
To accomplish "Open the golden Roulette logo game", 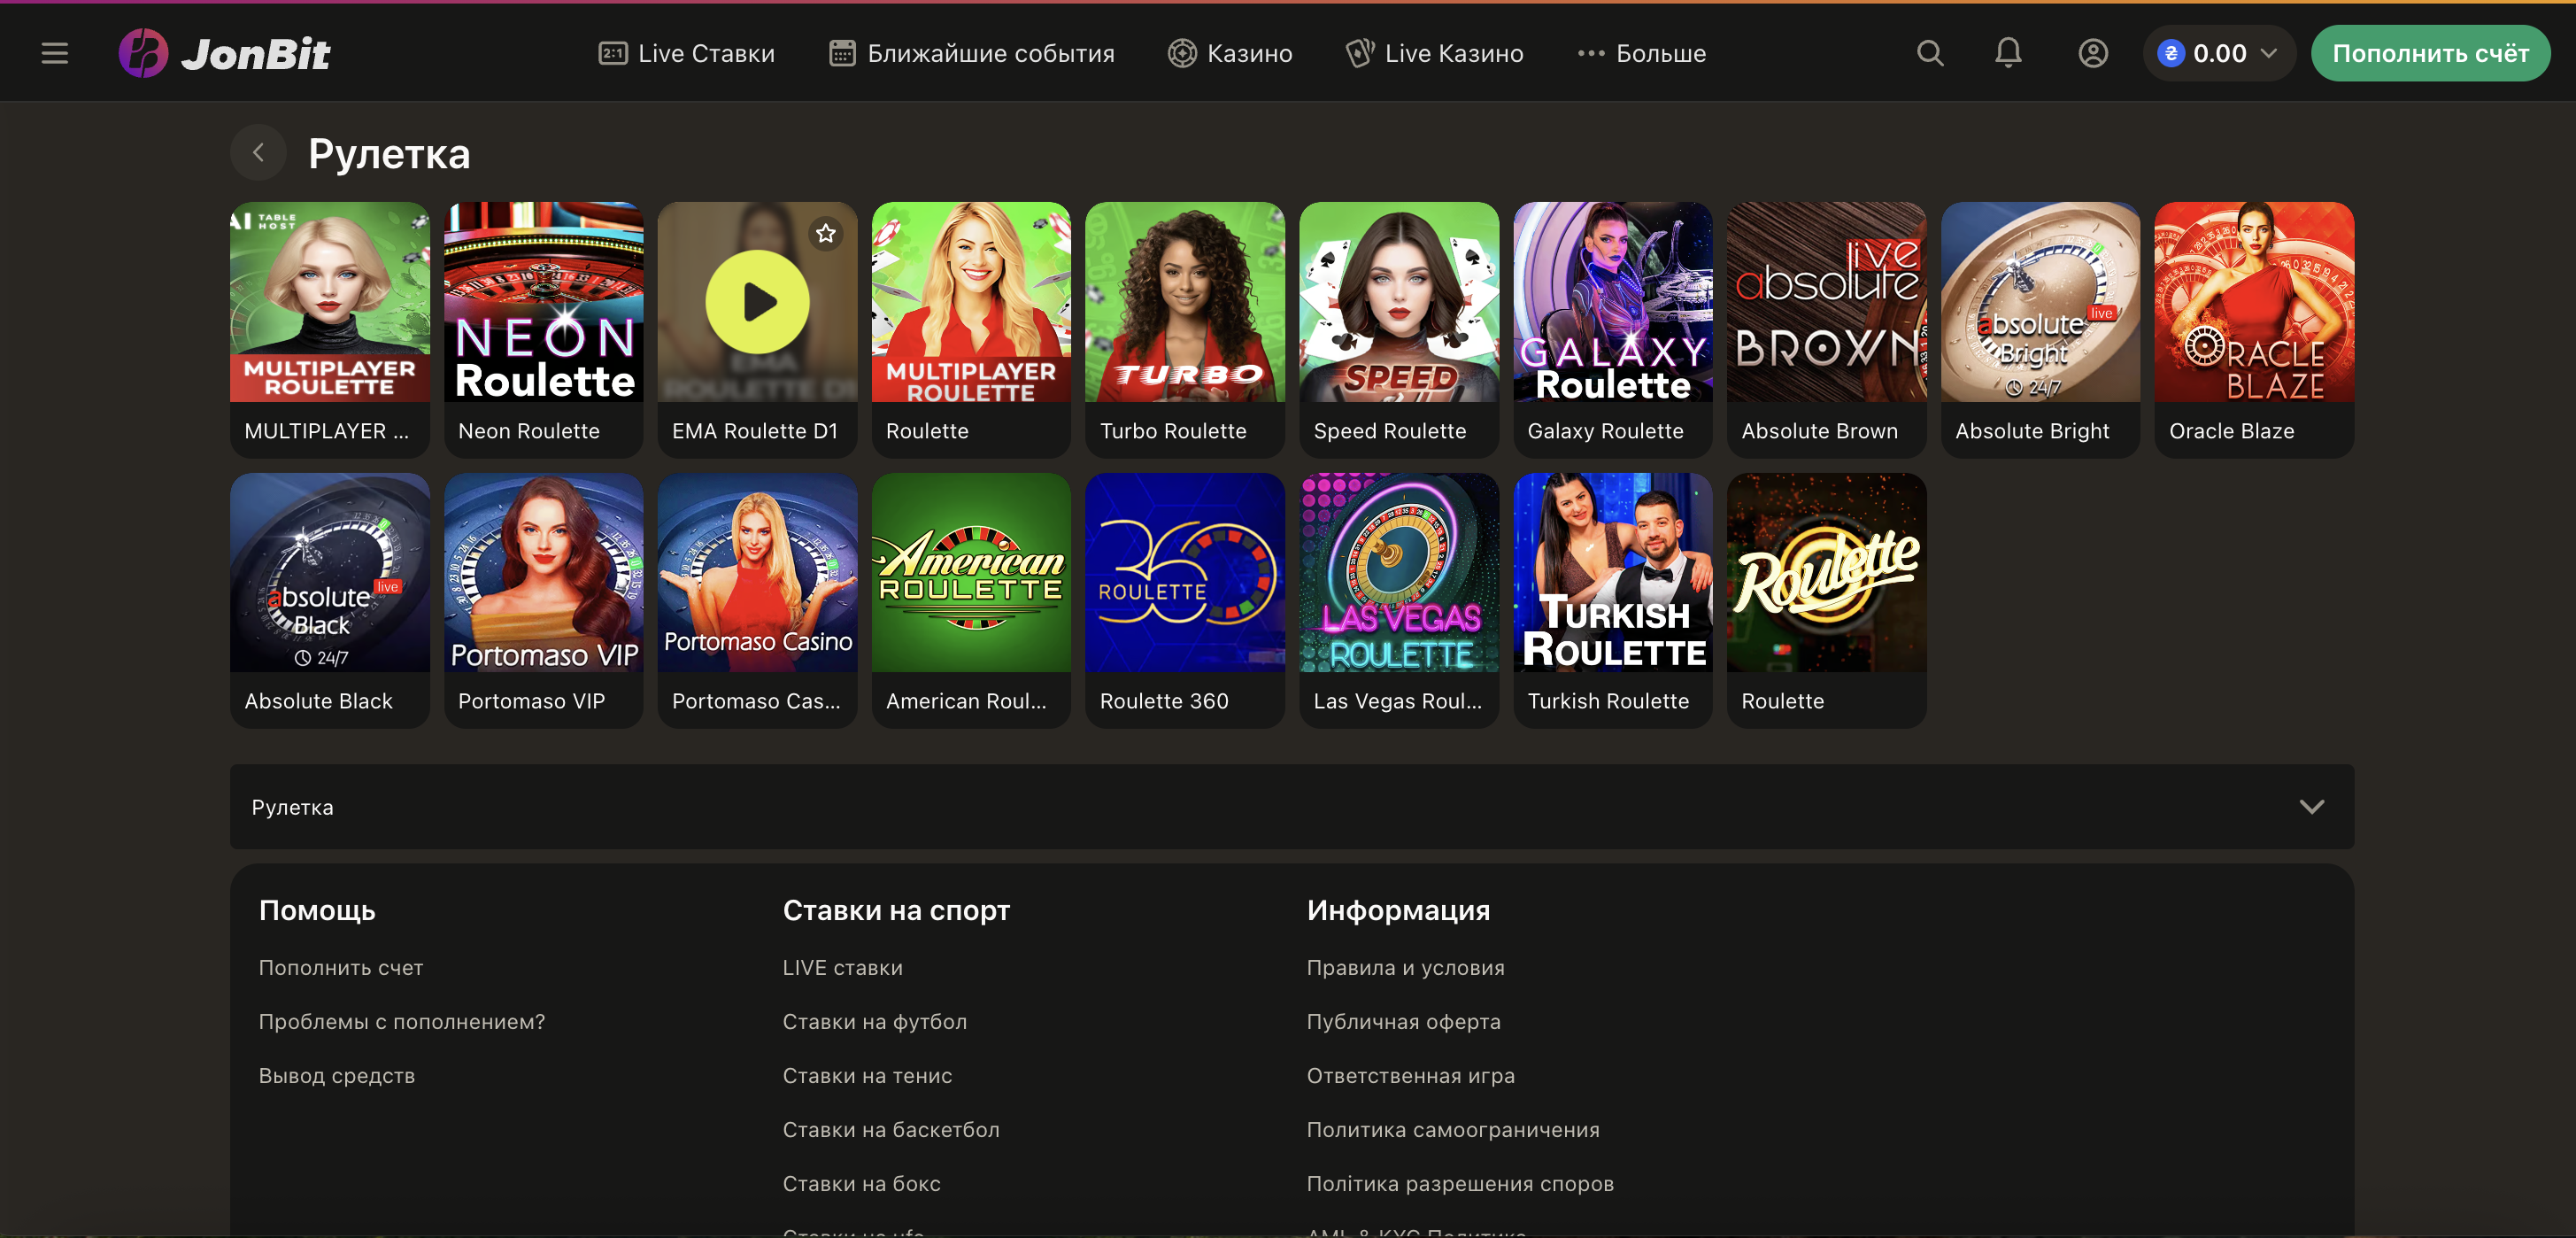I will (1827, 600).
